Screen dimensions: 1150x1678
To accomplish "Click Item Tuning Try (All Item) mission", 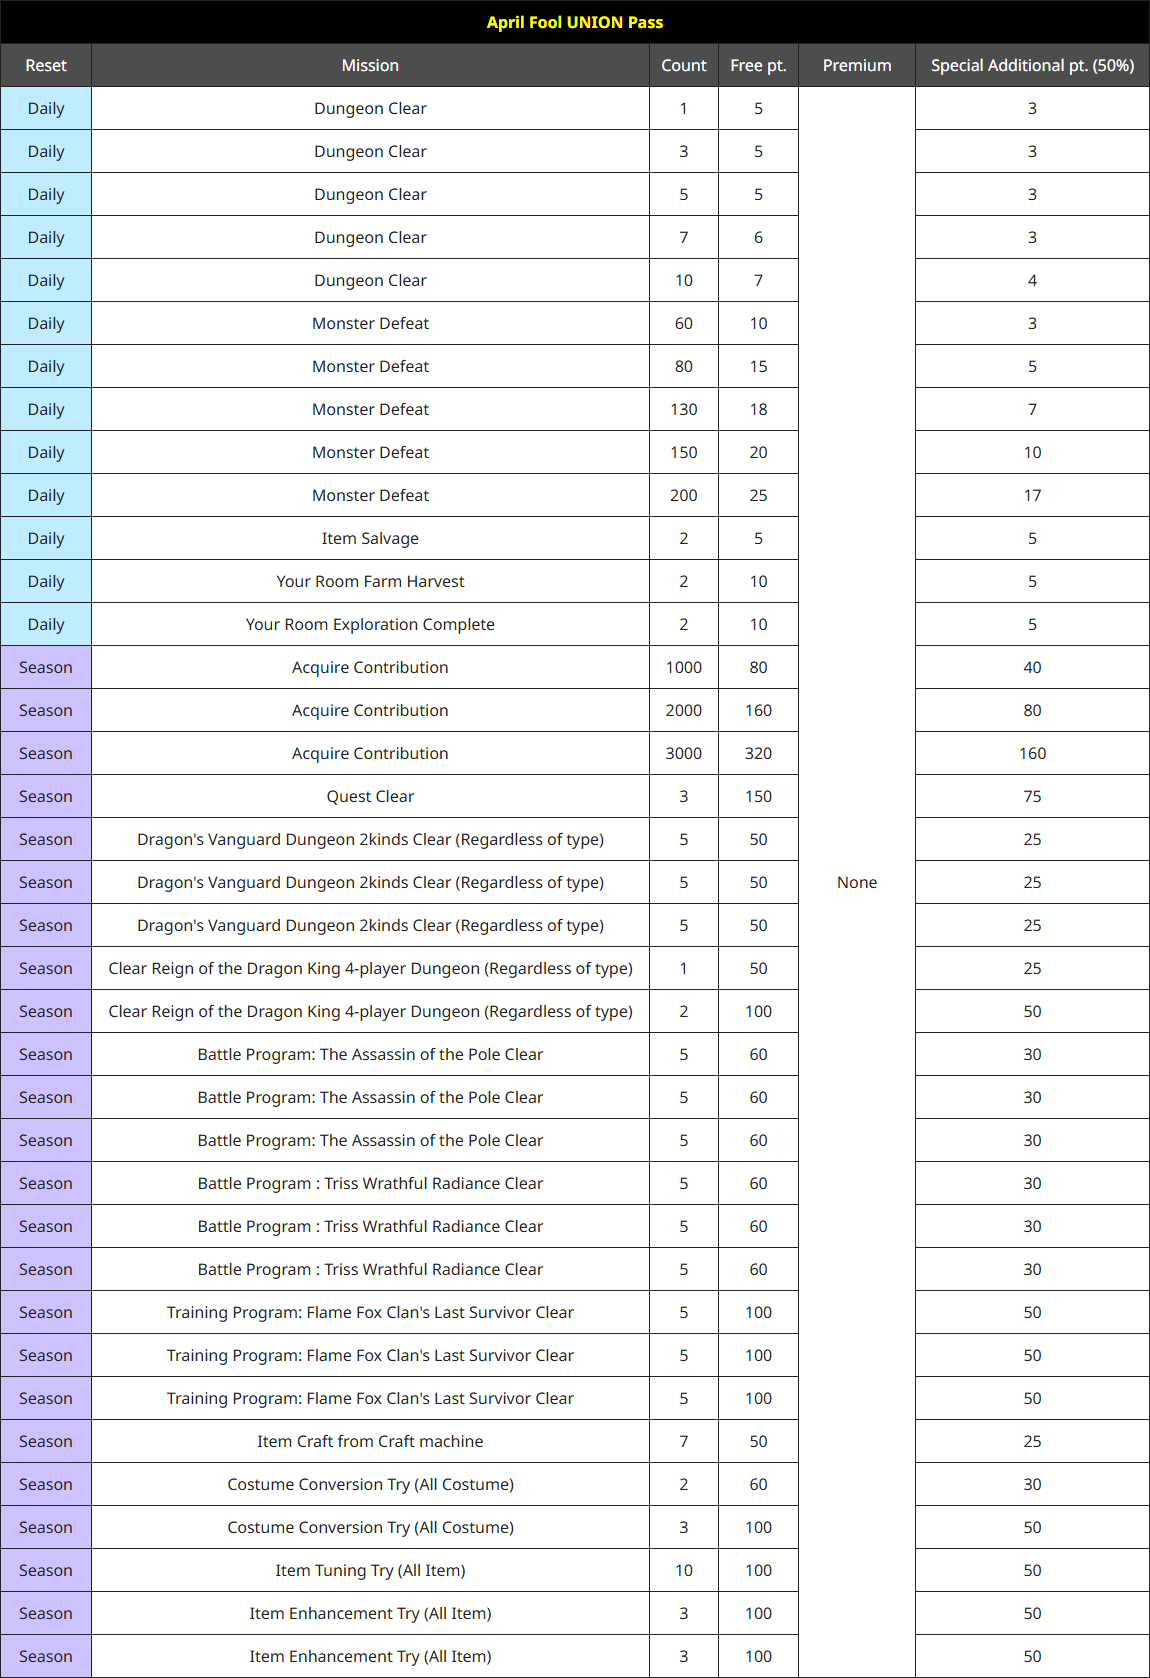I will coord(370,1570).
